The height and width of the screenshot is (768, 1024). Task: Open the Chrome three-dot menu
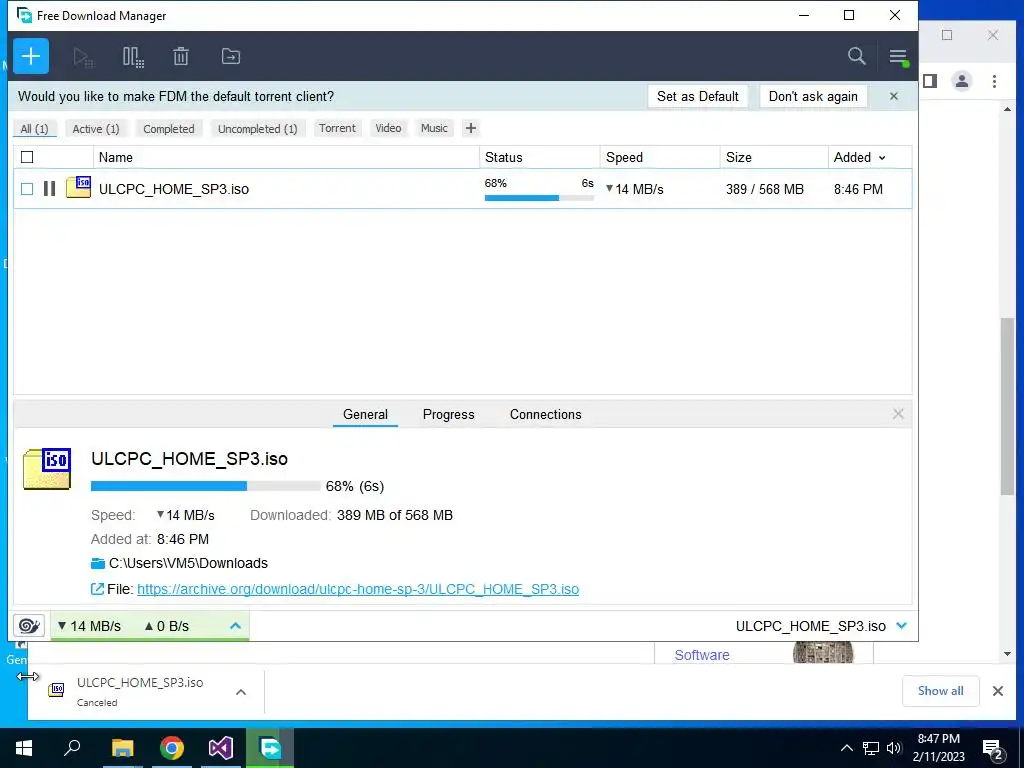[994, 81]
